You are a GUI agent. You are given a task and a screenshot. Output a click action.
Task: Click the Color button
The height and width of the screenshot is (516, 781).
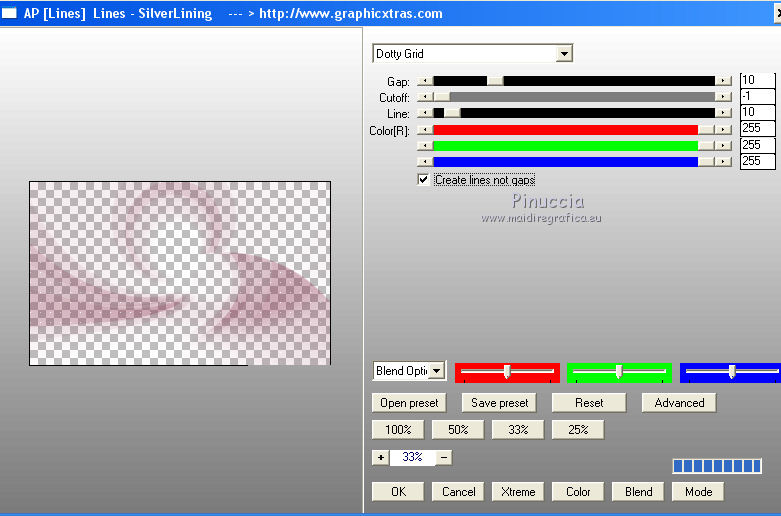pyautogui.click(x=578, y=492)
